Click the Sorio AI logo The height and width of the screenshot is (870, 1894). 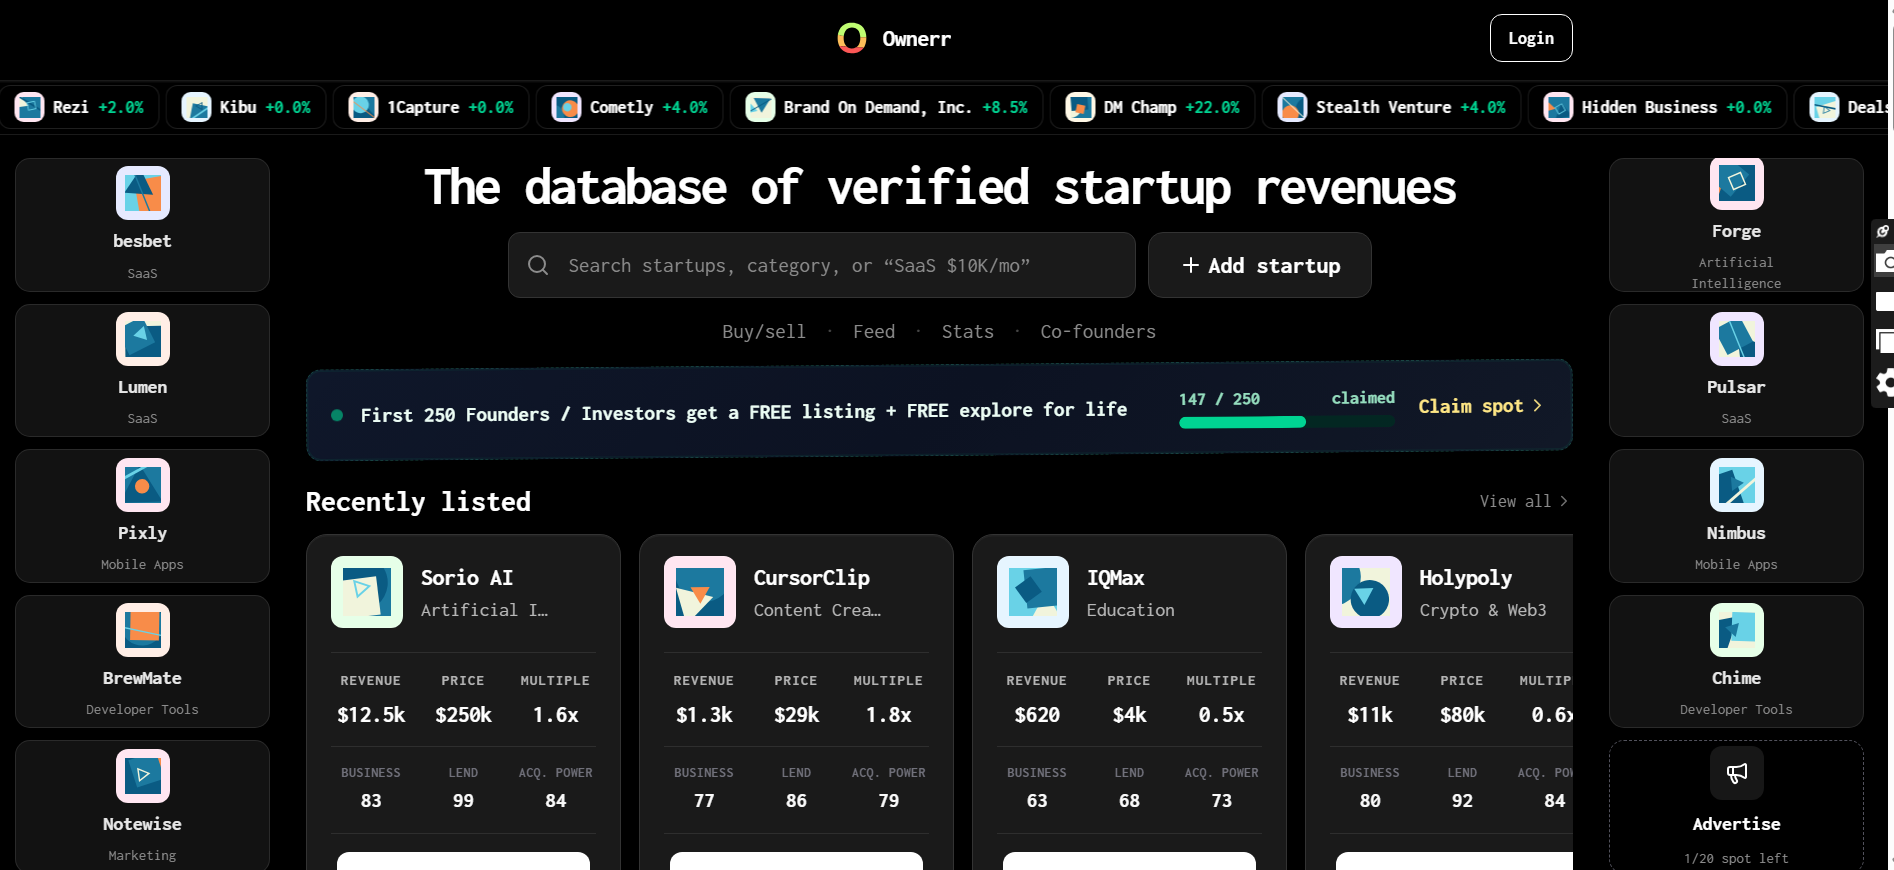(367, 592)
